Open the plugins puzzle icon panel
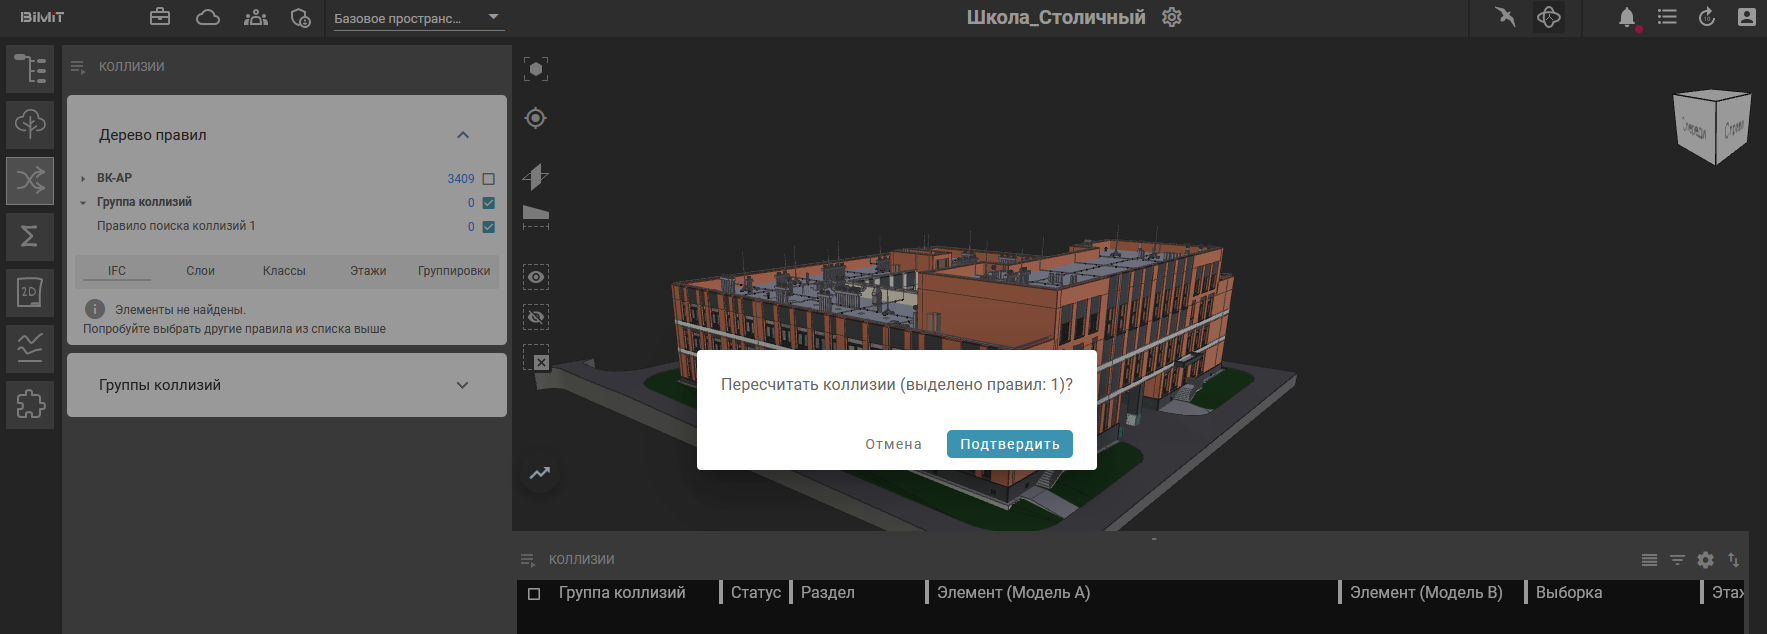 tap(30, 405)
